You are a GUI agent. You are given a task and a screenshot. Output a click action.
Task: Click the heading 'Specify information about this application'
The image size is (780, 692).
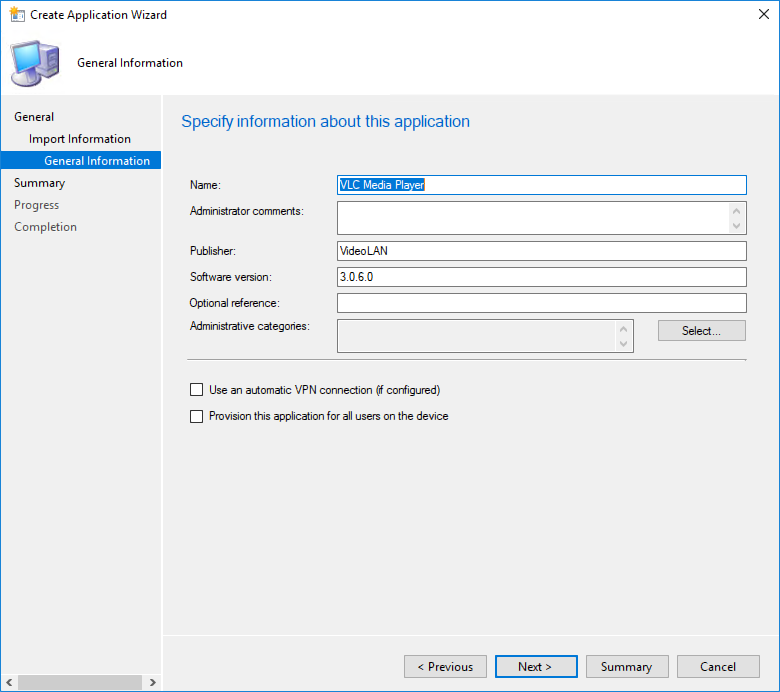point(325,121)
